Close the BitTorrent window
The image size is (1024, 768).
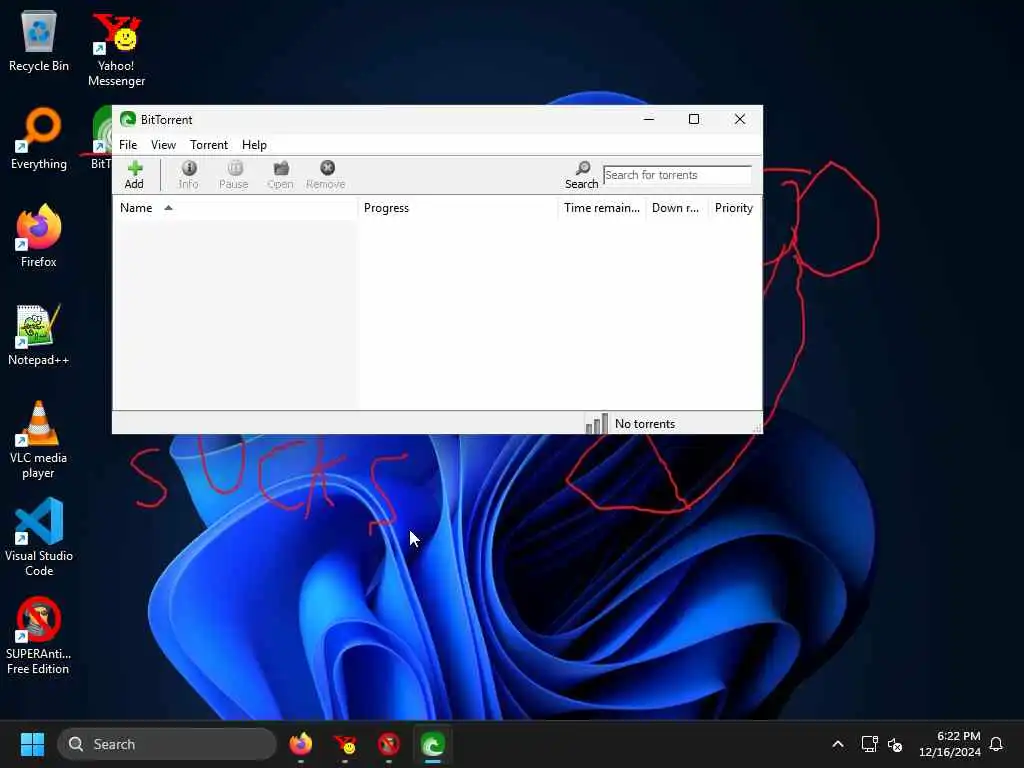click(x=740, y=119)
